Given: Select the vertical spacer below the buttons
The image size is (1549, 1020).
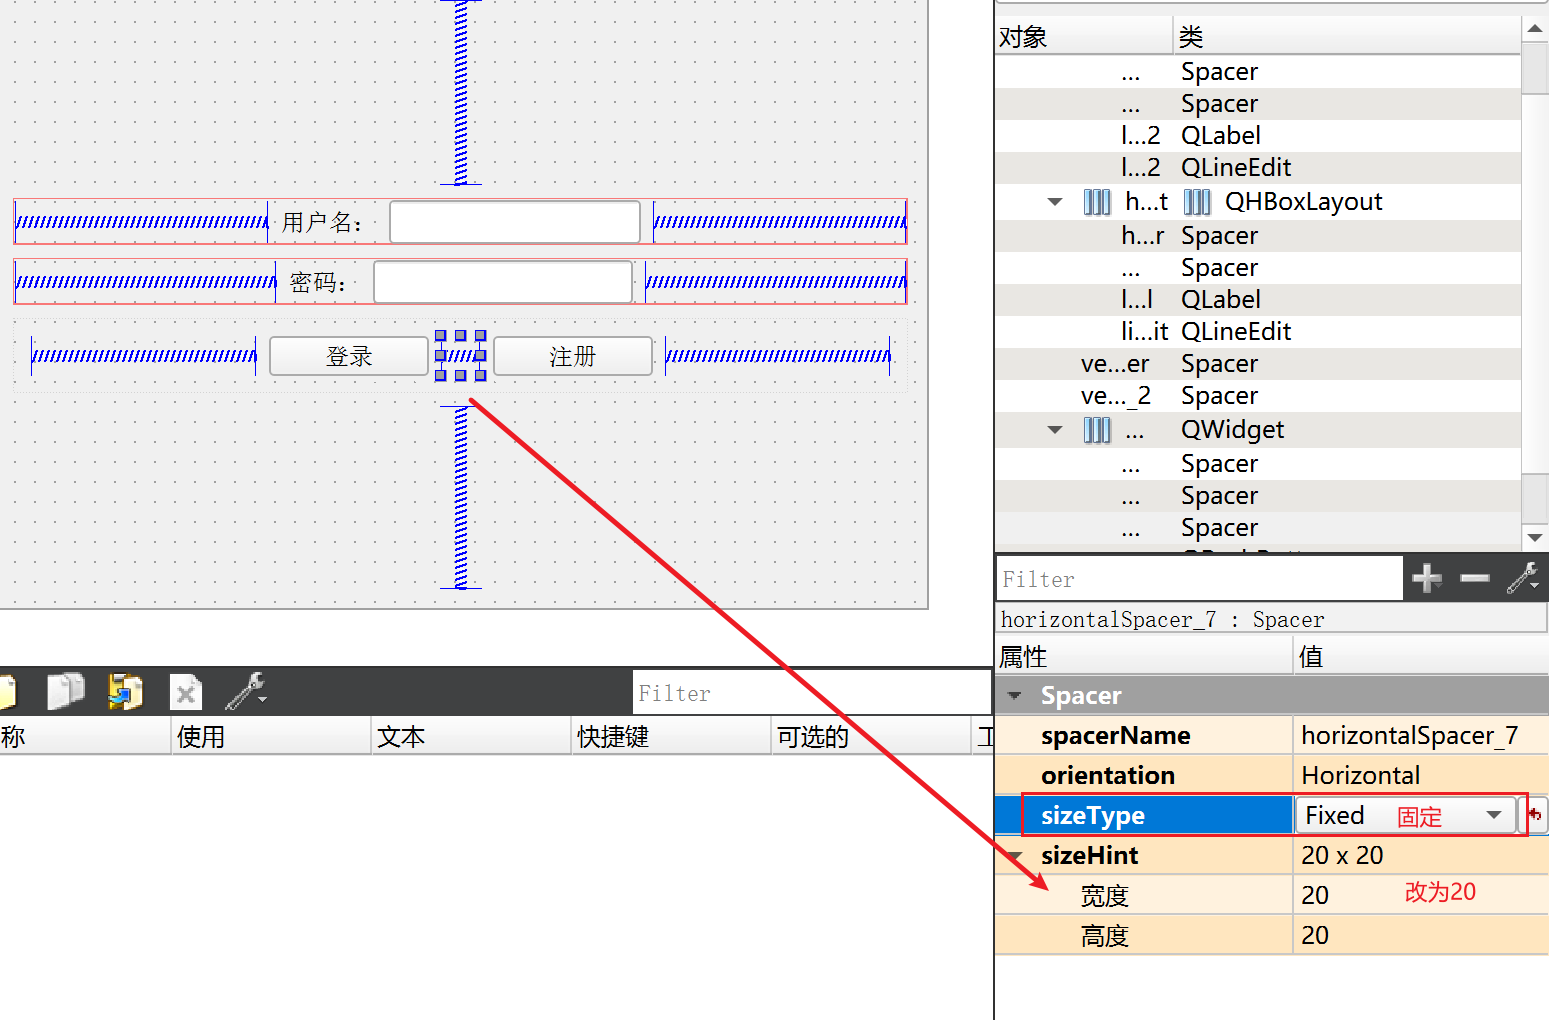Looking at the screenshot, I should pyautogui.click(x=461, y=497).
